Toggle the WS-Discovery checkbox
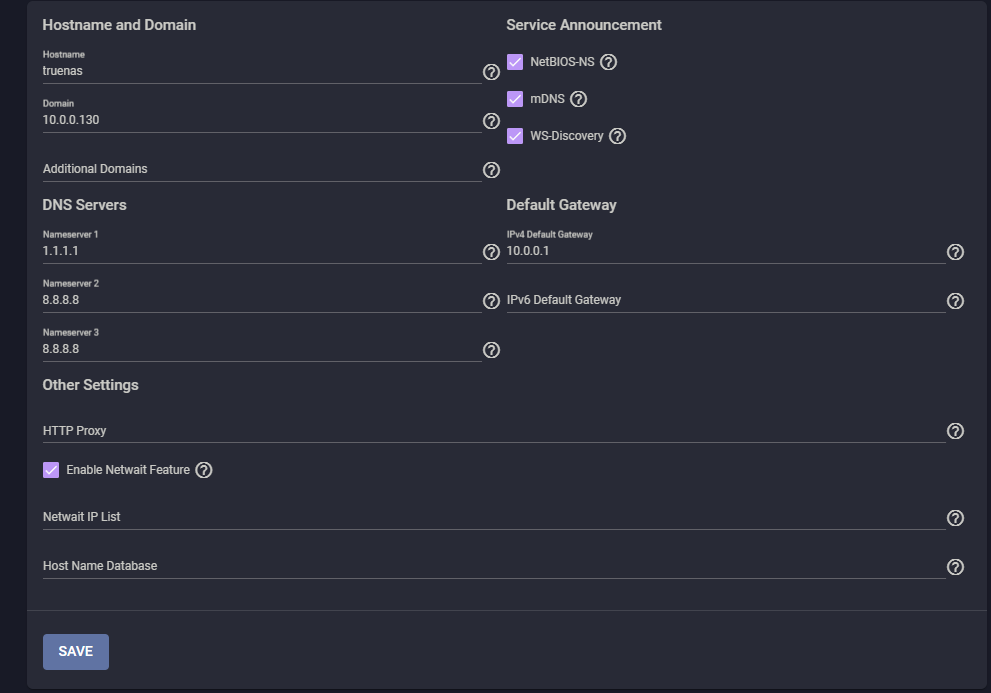The image size is (991, 693). tap(515, 136)
